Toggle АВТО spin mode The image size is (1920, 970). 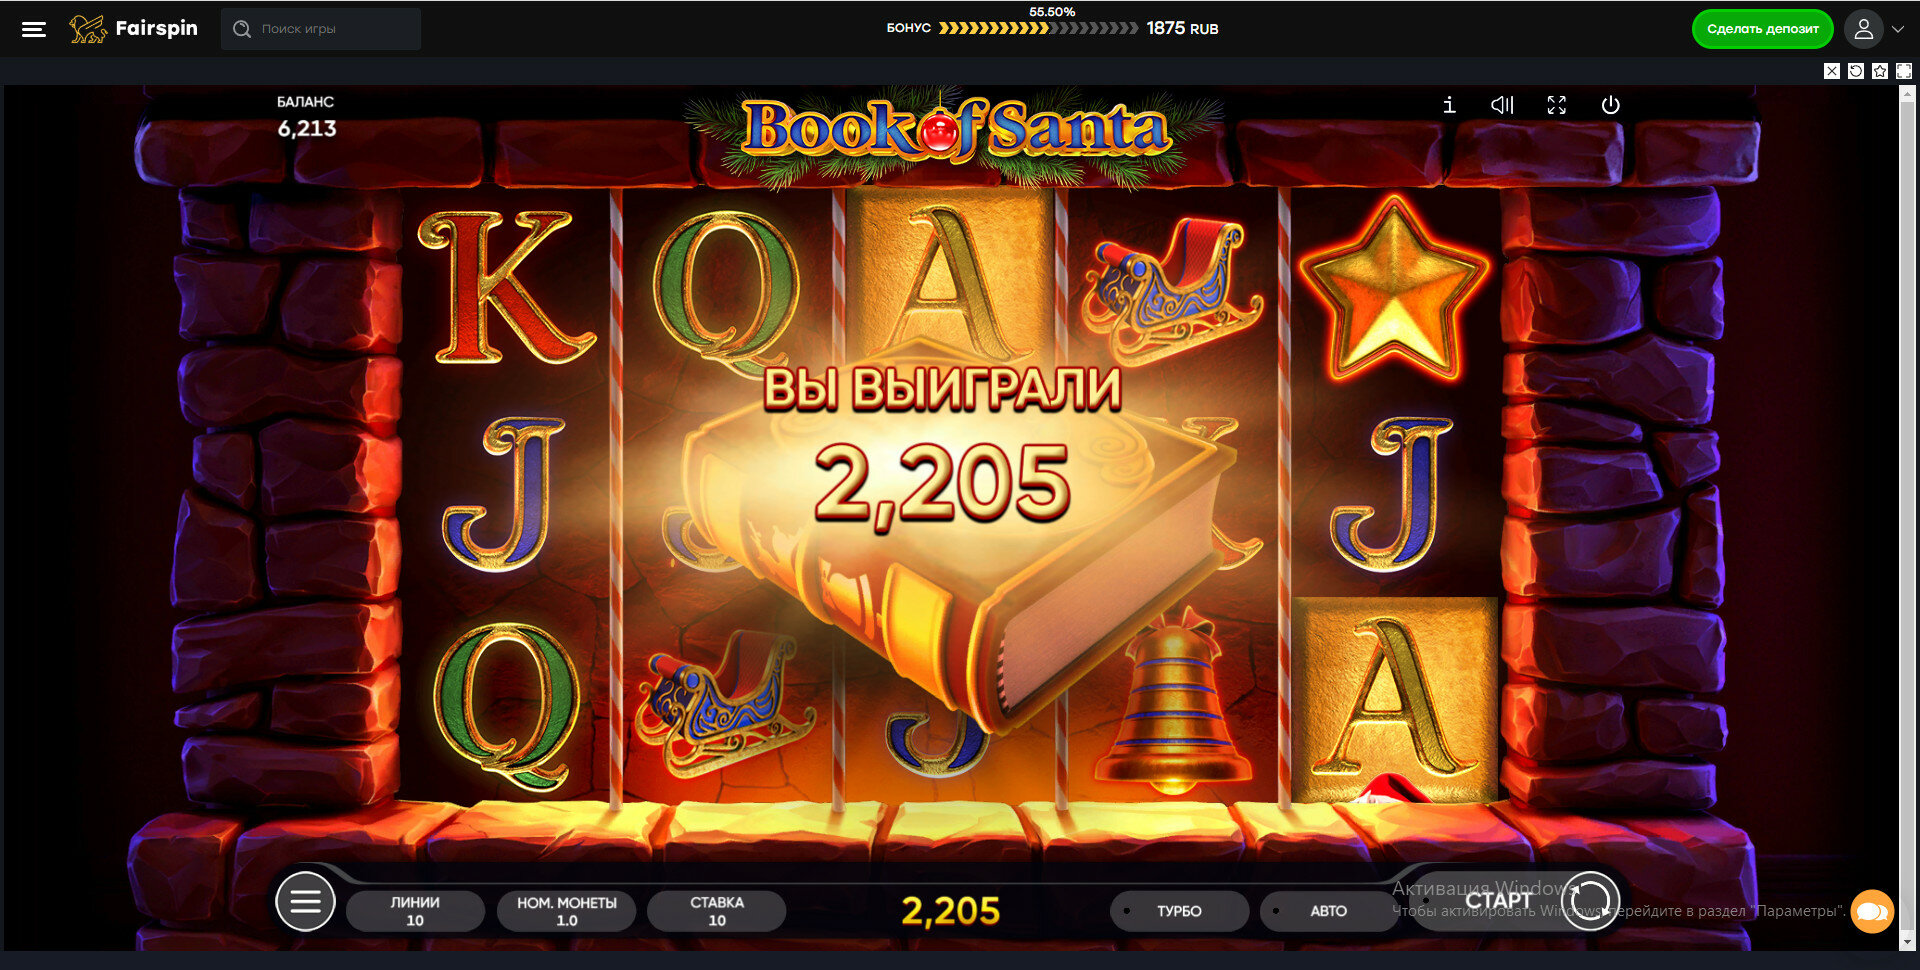coord(1328,911)
